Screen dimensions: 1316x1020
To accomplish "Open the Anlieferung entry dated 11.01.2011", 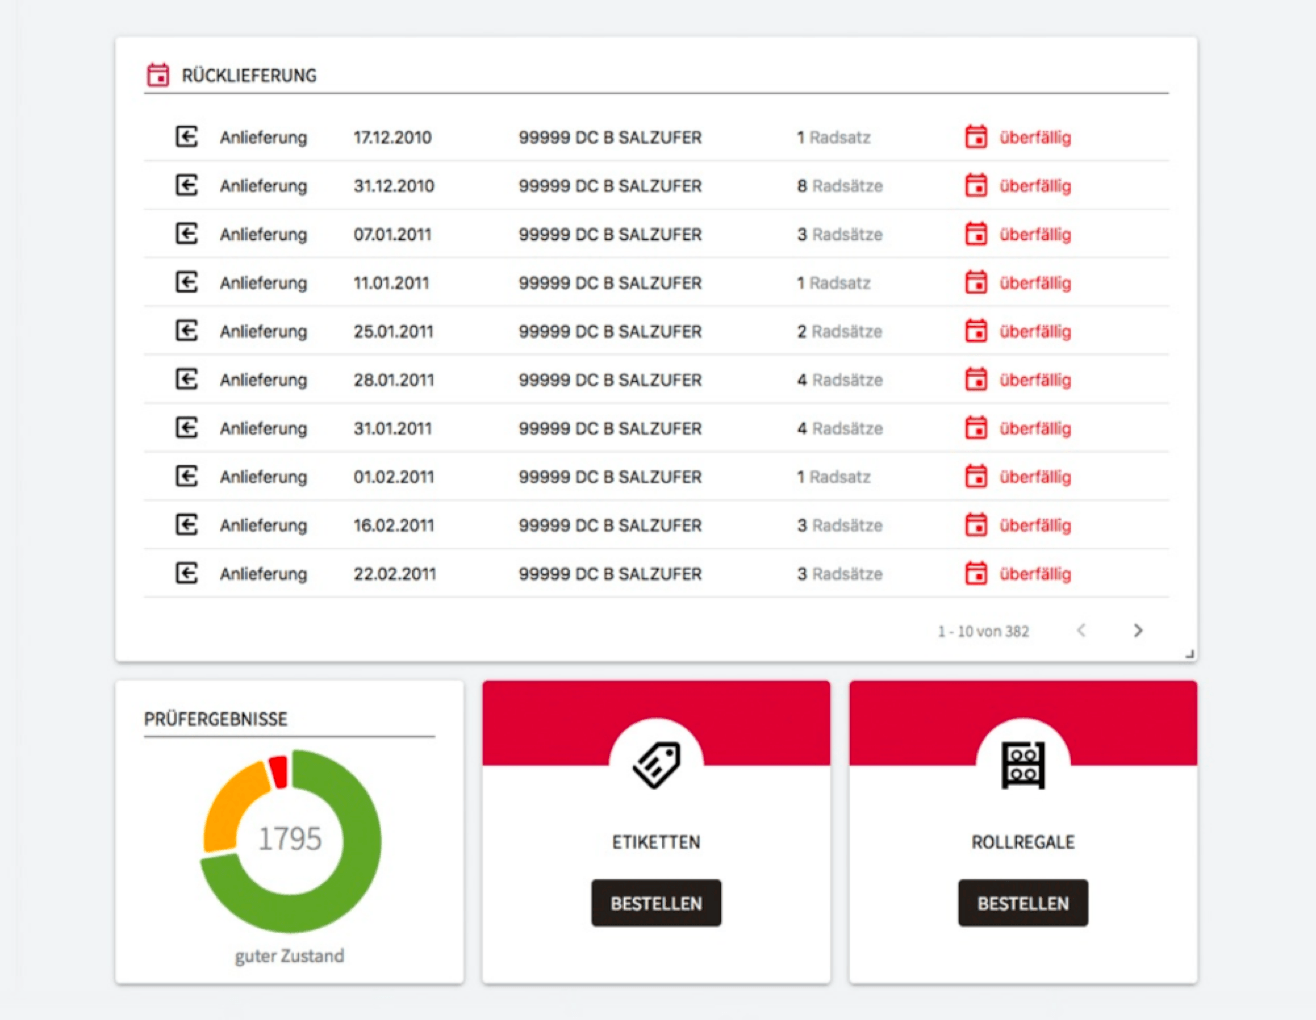I will 263,283.
